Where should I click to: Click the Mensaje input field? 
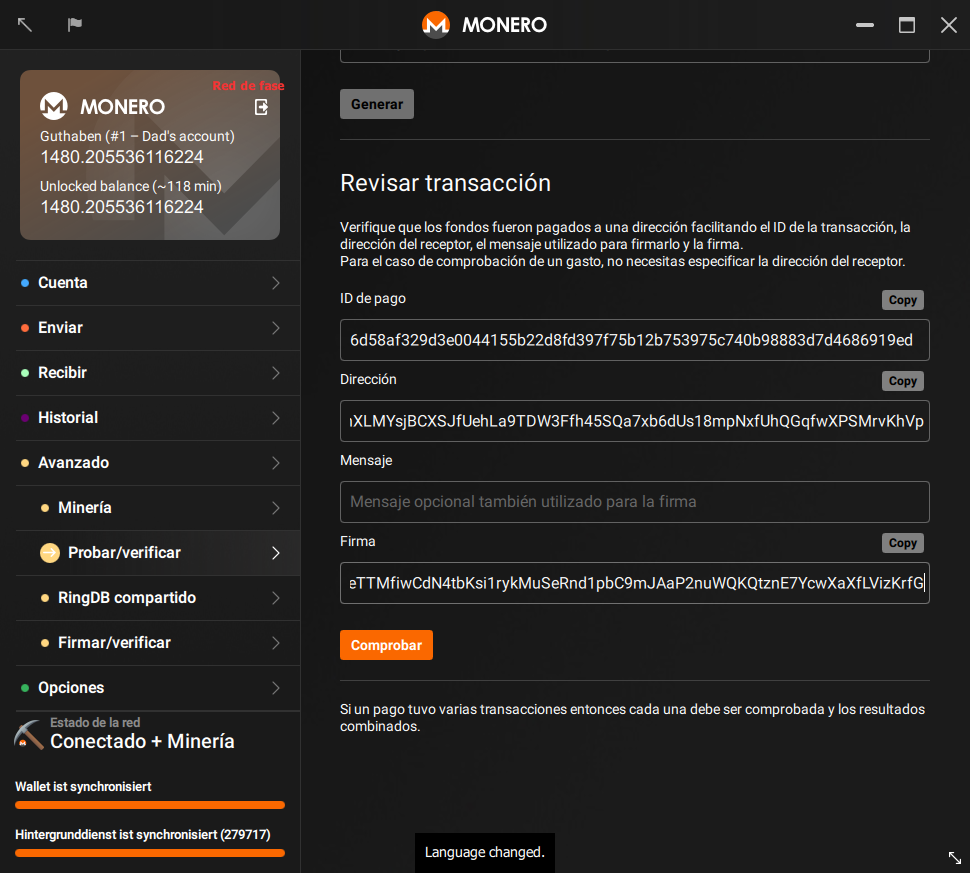coord(635,502)
